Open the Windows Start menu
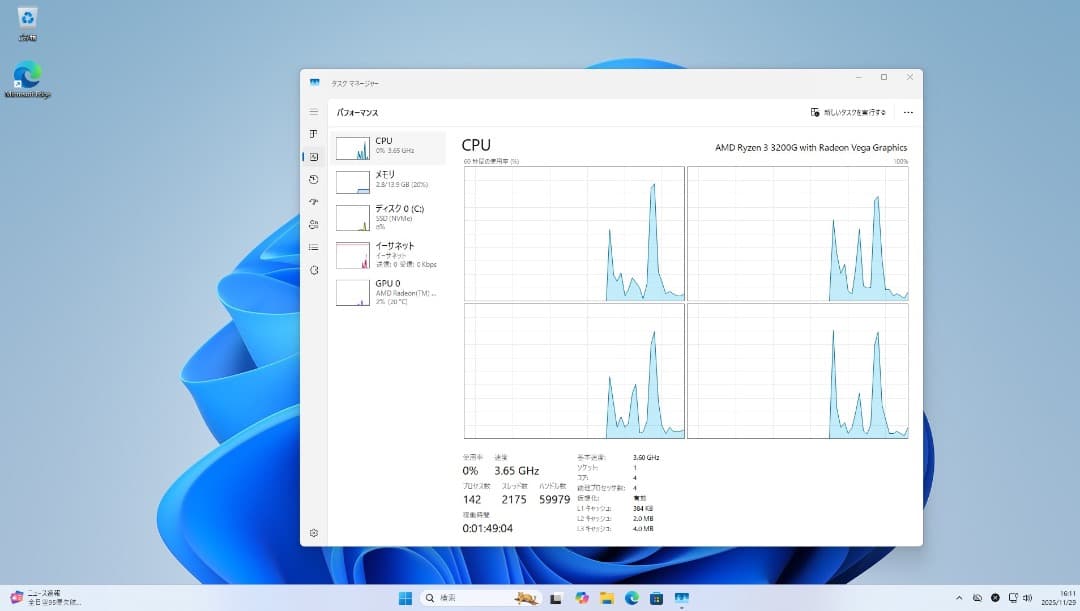 coord(405,597)
